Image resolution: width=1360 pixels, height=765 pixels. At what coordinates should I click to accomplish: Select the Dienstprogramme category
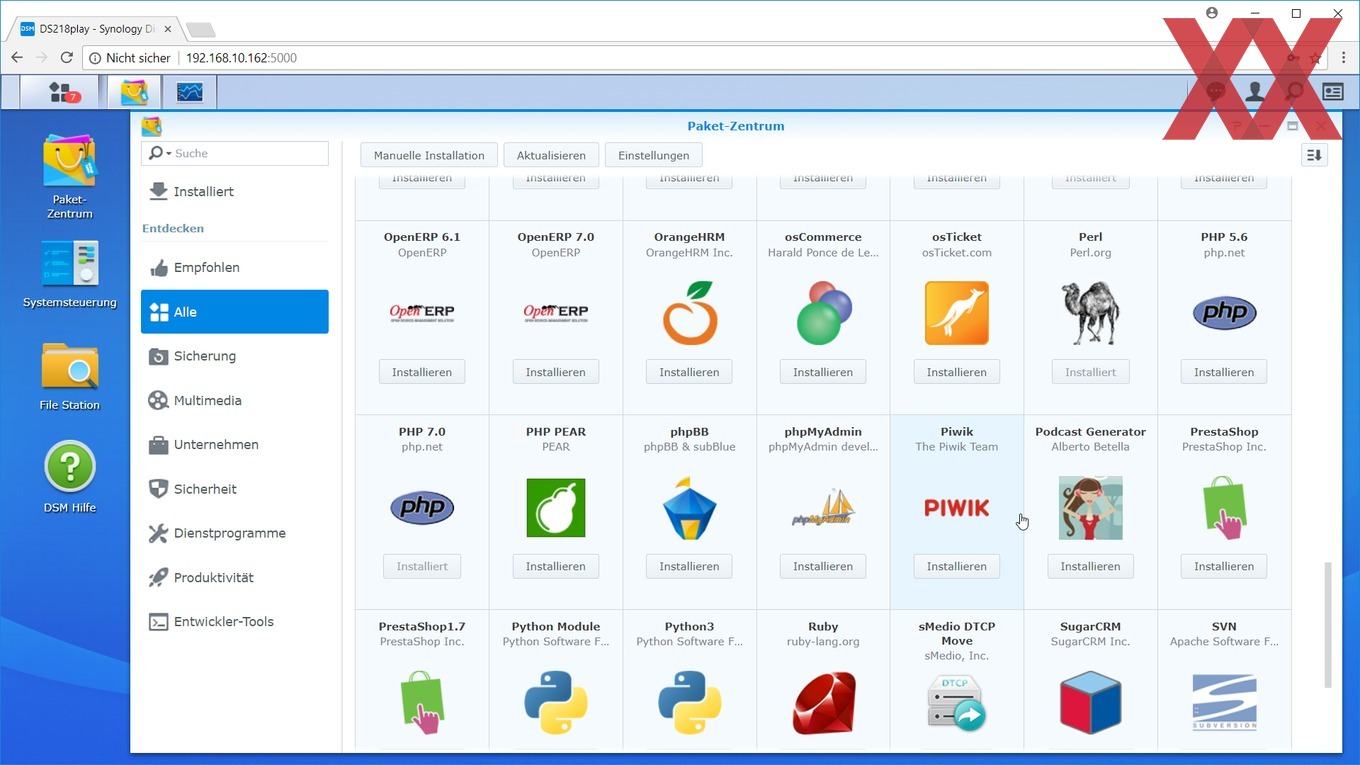coord(234,533)
